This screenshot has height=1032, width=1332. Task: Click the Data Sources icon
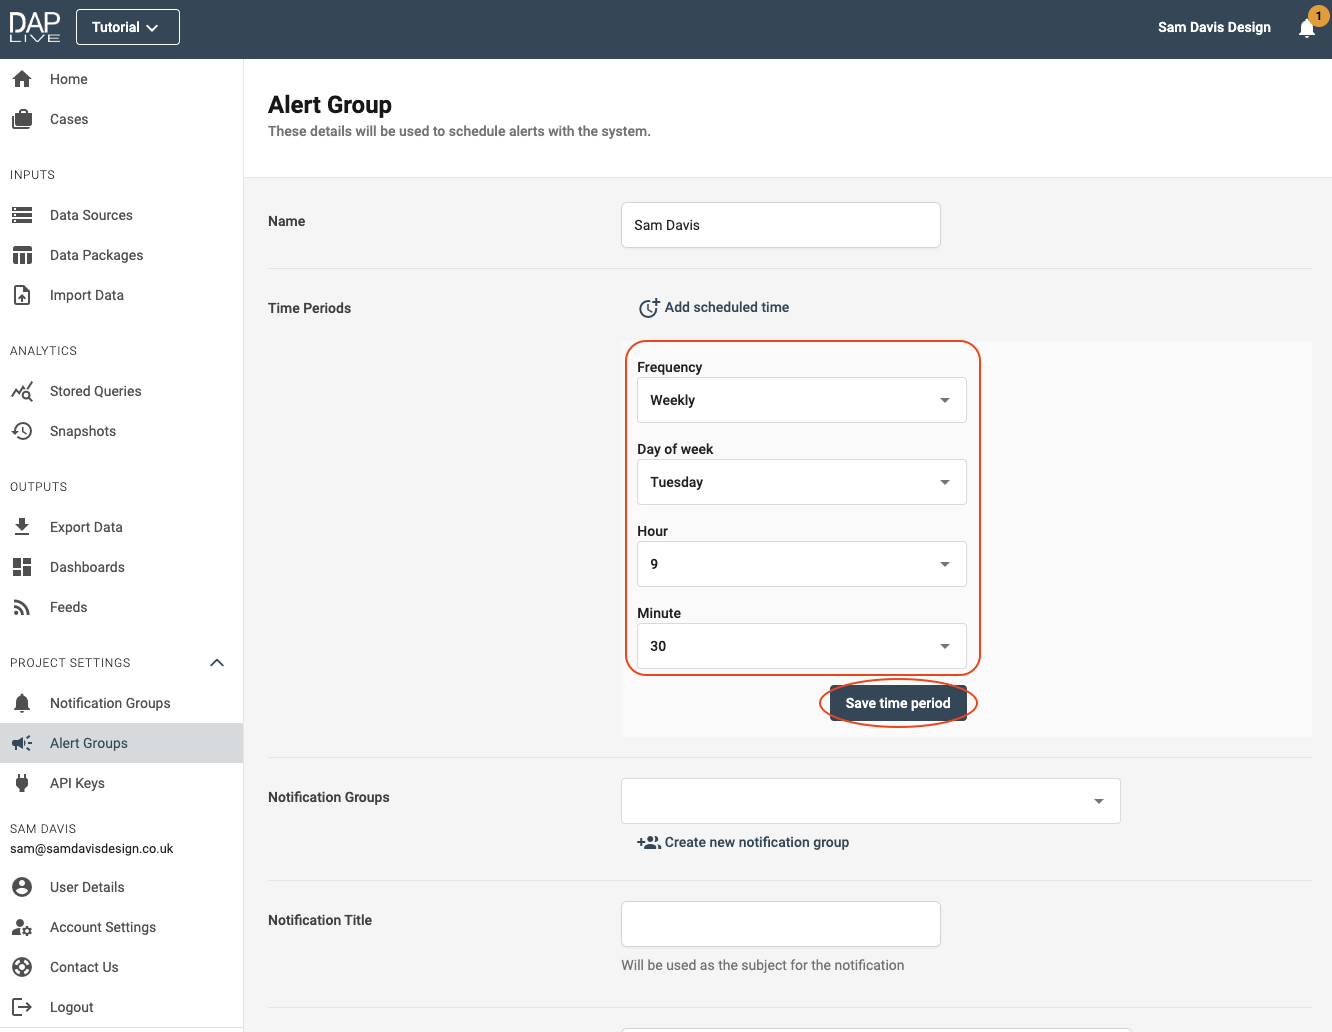[x=22, y=215]
